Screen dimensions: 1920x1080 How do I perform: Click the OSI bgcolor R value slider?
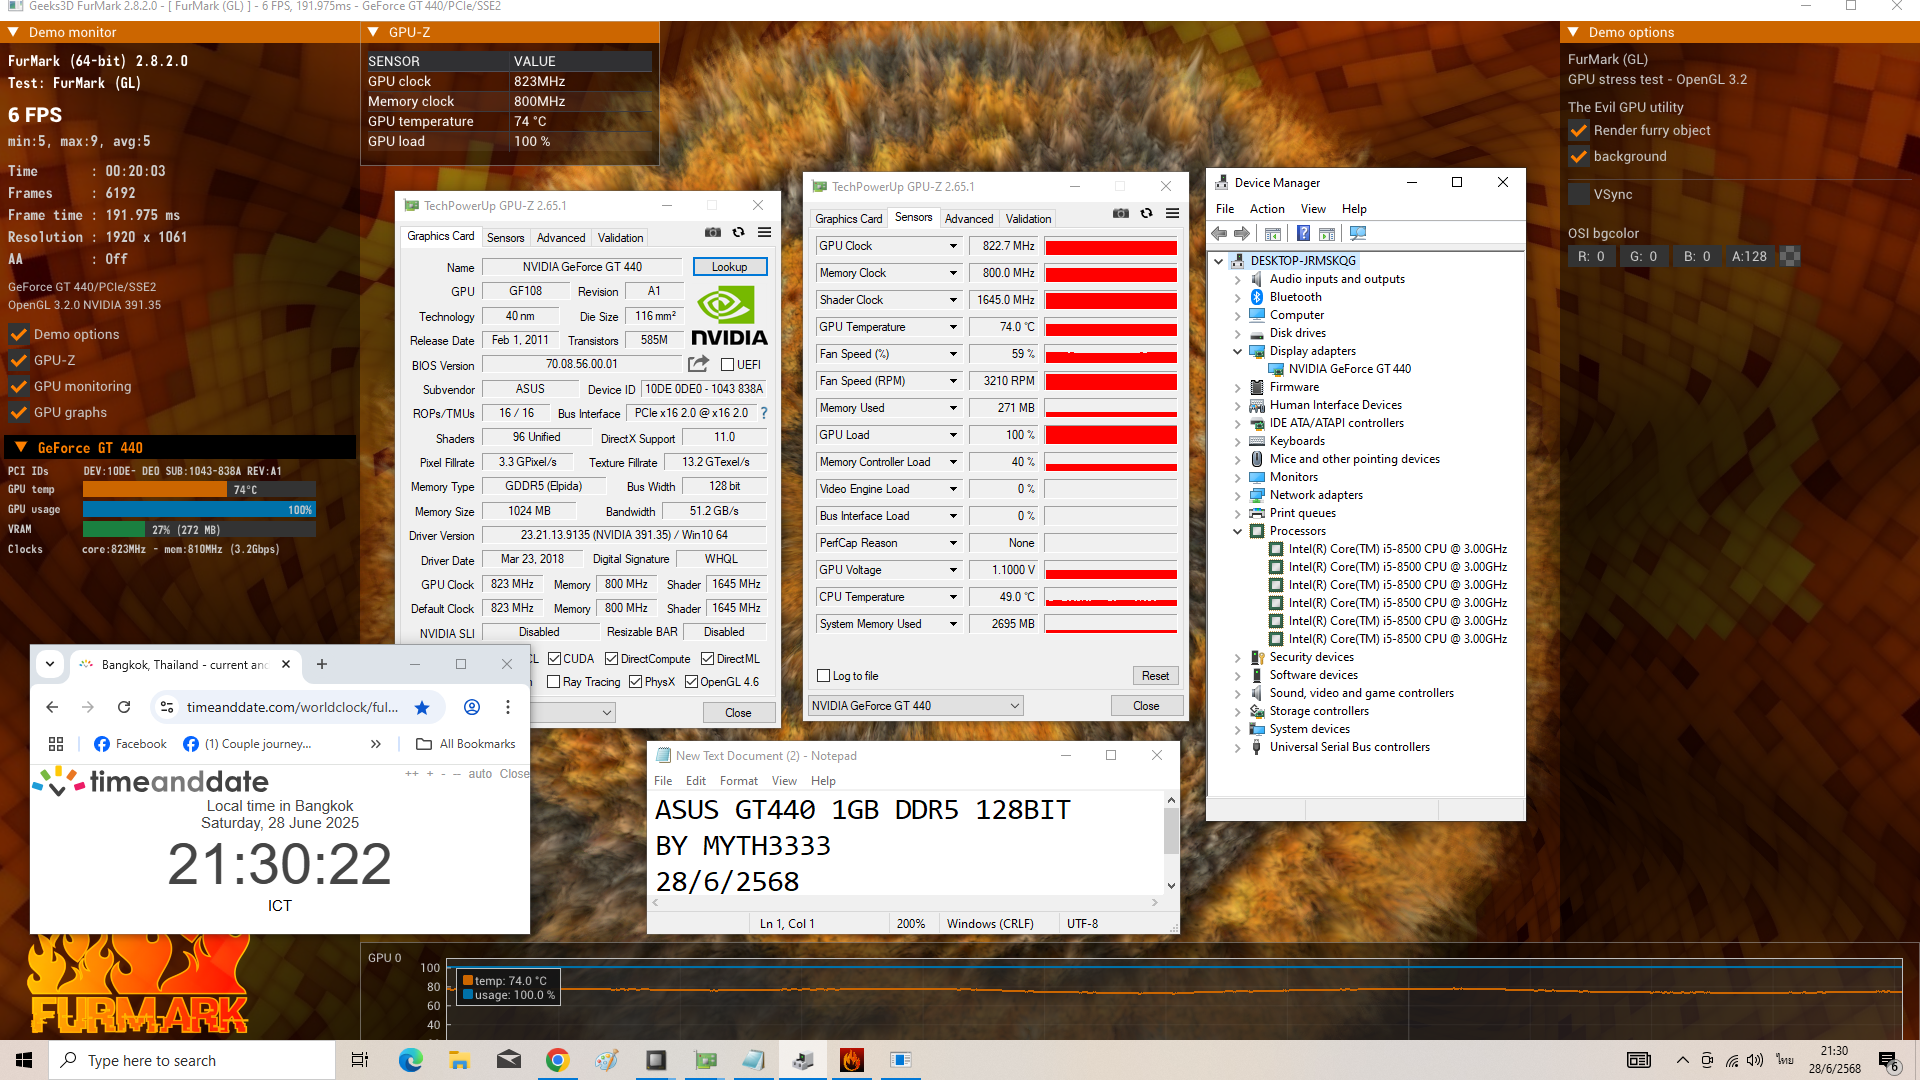(1591, 257)
